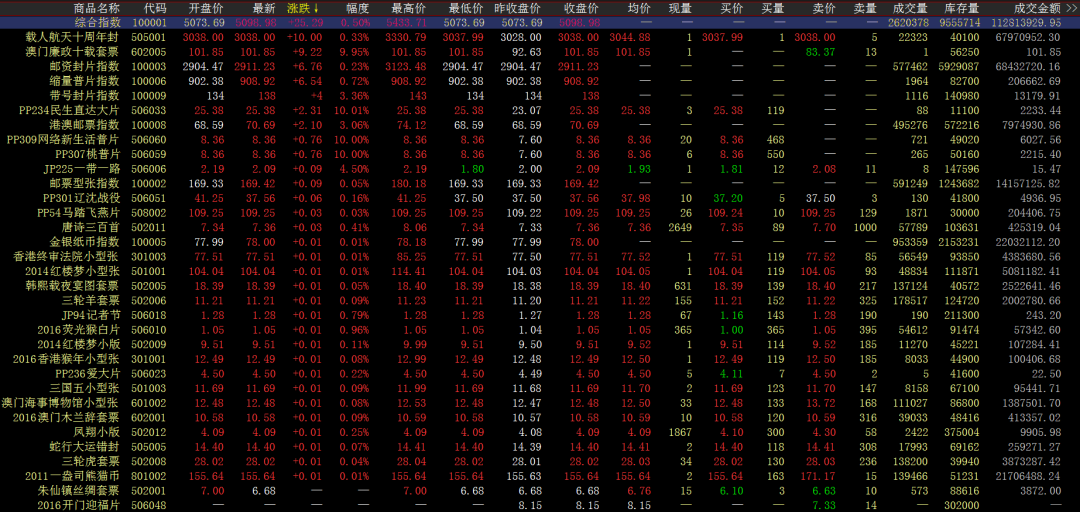The height and width of the screenshot is (512, 1080).
Task: Select the JP225一带一路 row
Action: click(540, 168)
